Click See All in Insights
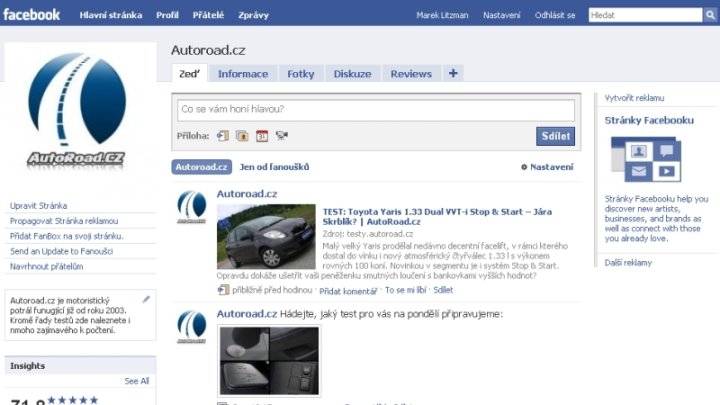This screenshot has width=720, height=405. tap(136, 381)
